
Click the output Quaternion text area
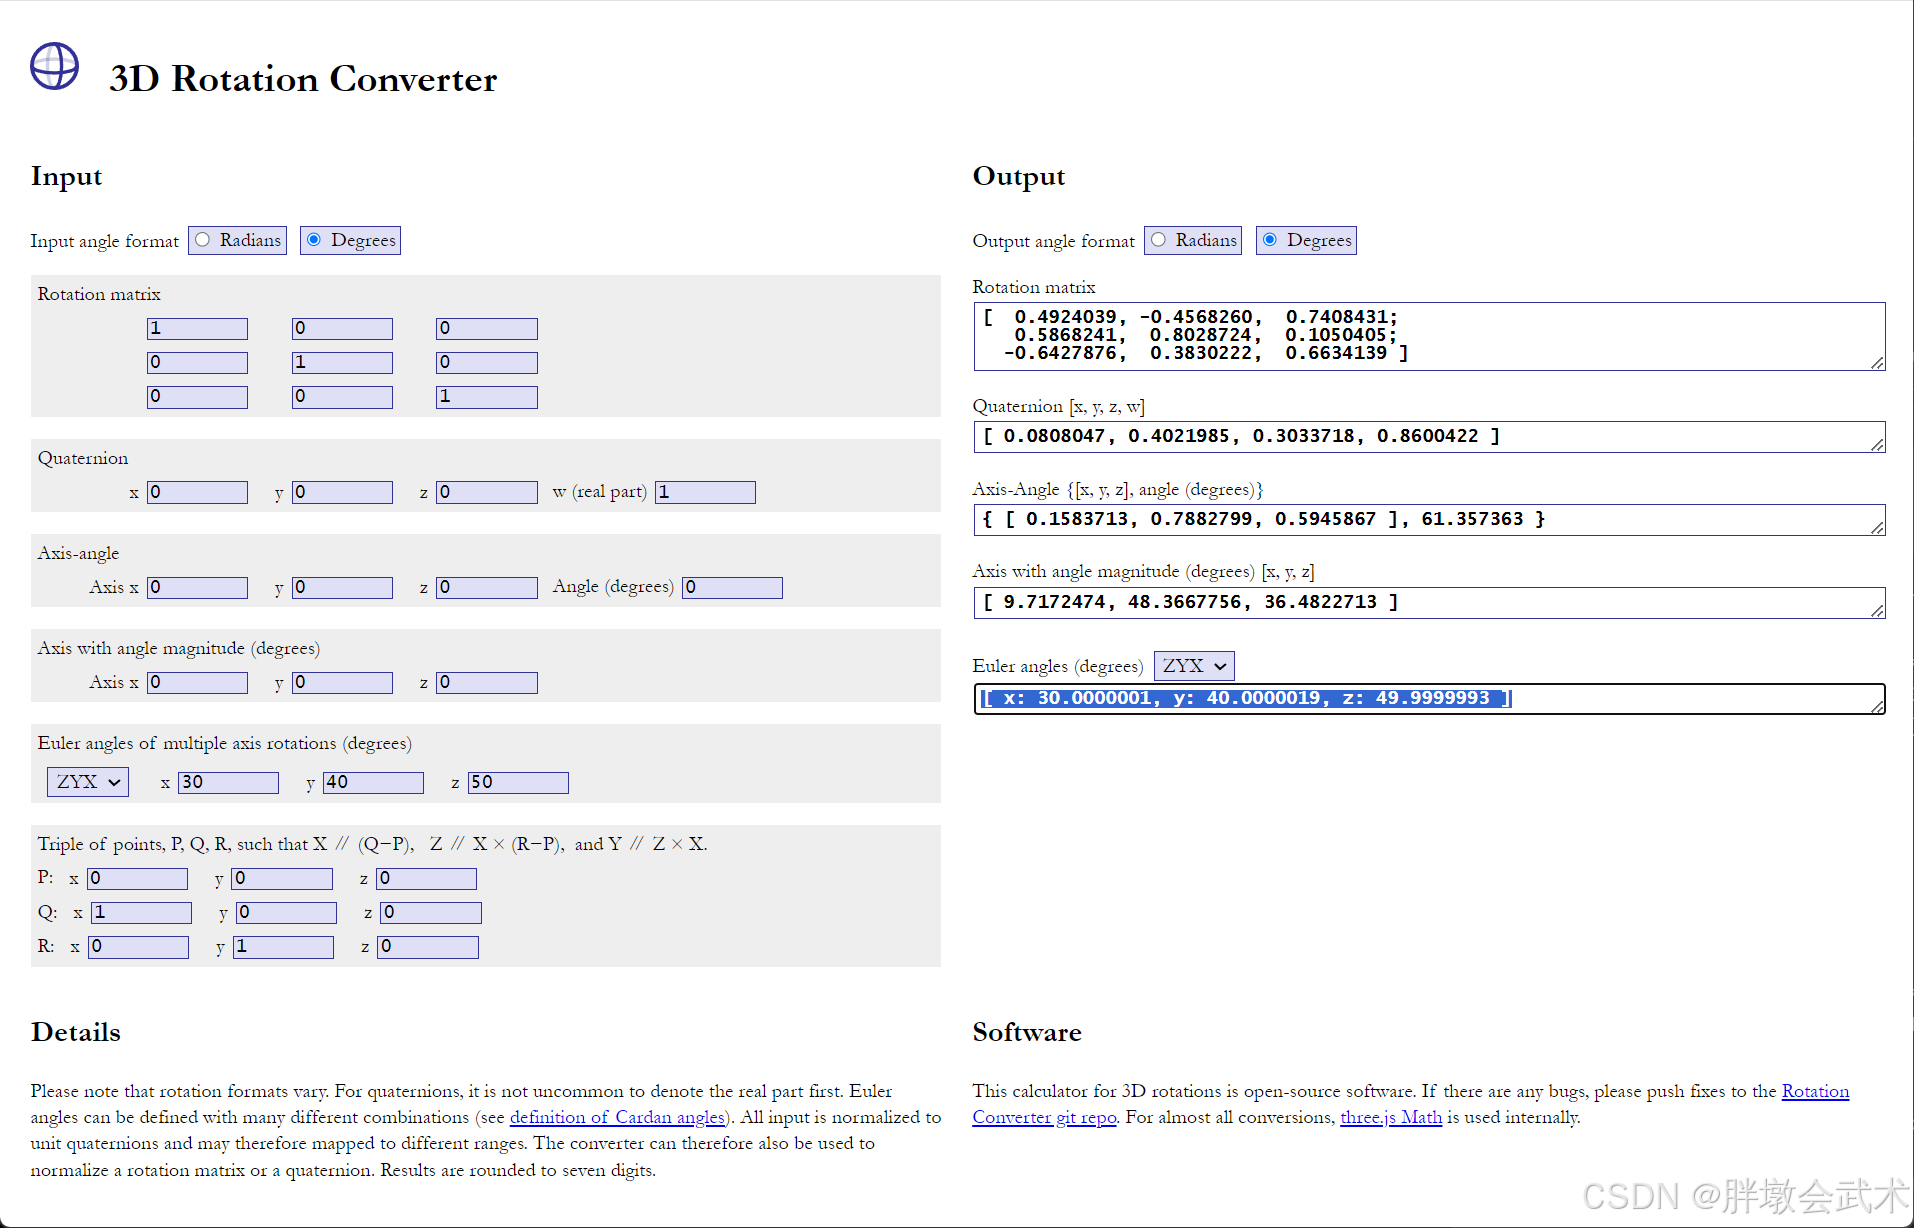(x=1429, y=437)
